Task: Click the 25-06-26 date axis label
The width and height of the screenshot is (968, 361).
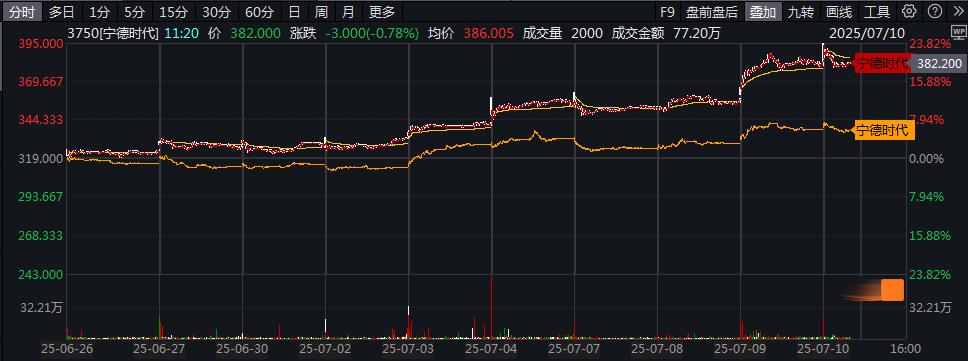Action: 66,349
